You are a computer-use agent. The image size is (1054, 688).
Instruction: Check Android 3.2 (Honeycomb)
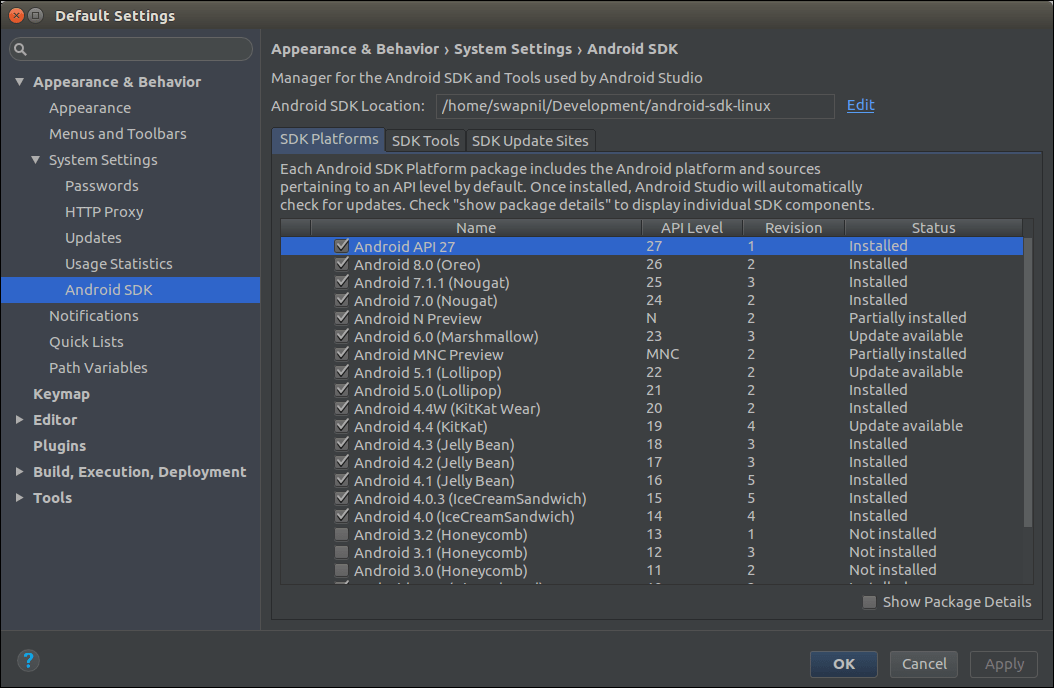342,534
